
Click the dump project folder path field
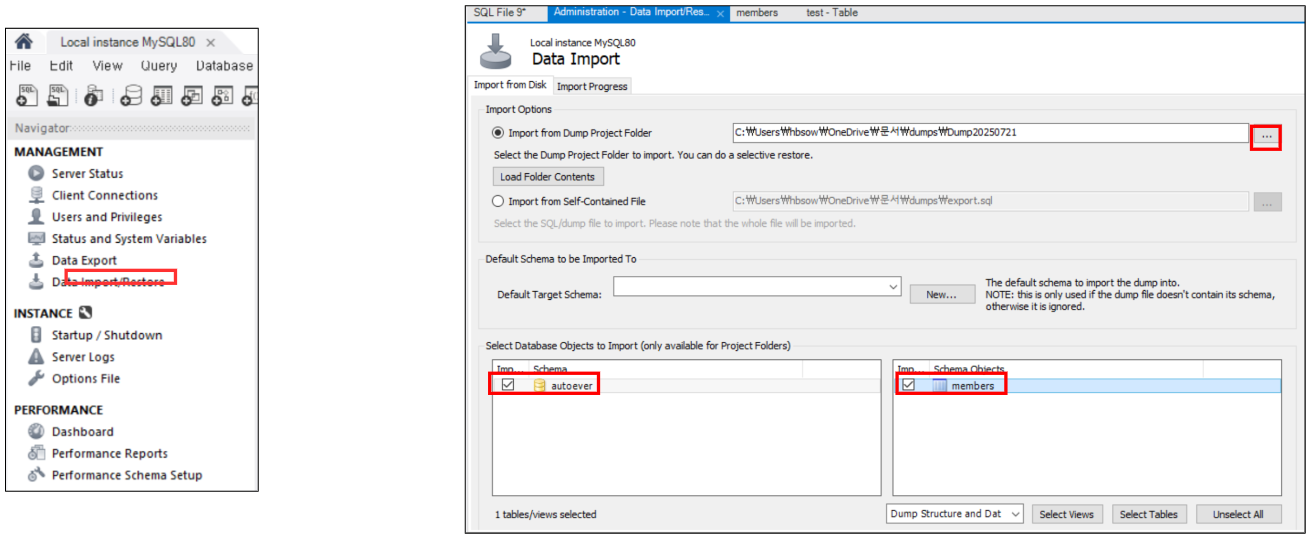[988, 133]
